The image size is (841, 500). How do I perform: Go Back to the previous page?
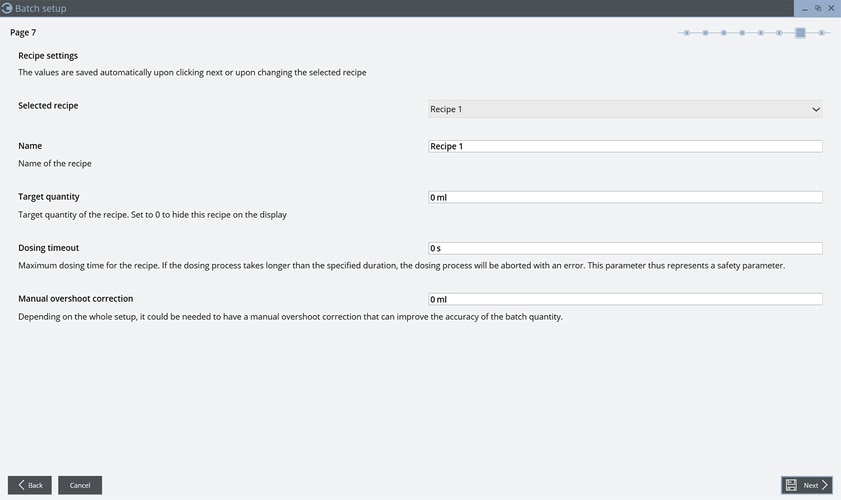[x=29, y=485]
